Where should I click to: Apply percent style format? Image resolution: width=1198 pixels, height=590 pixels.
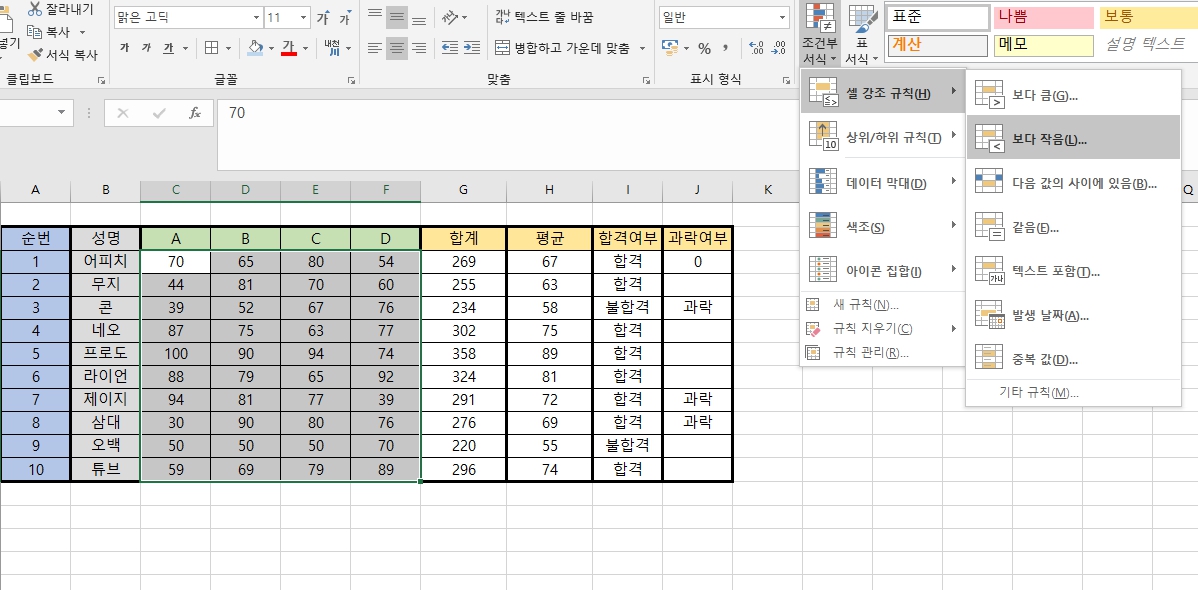[704, 48]
